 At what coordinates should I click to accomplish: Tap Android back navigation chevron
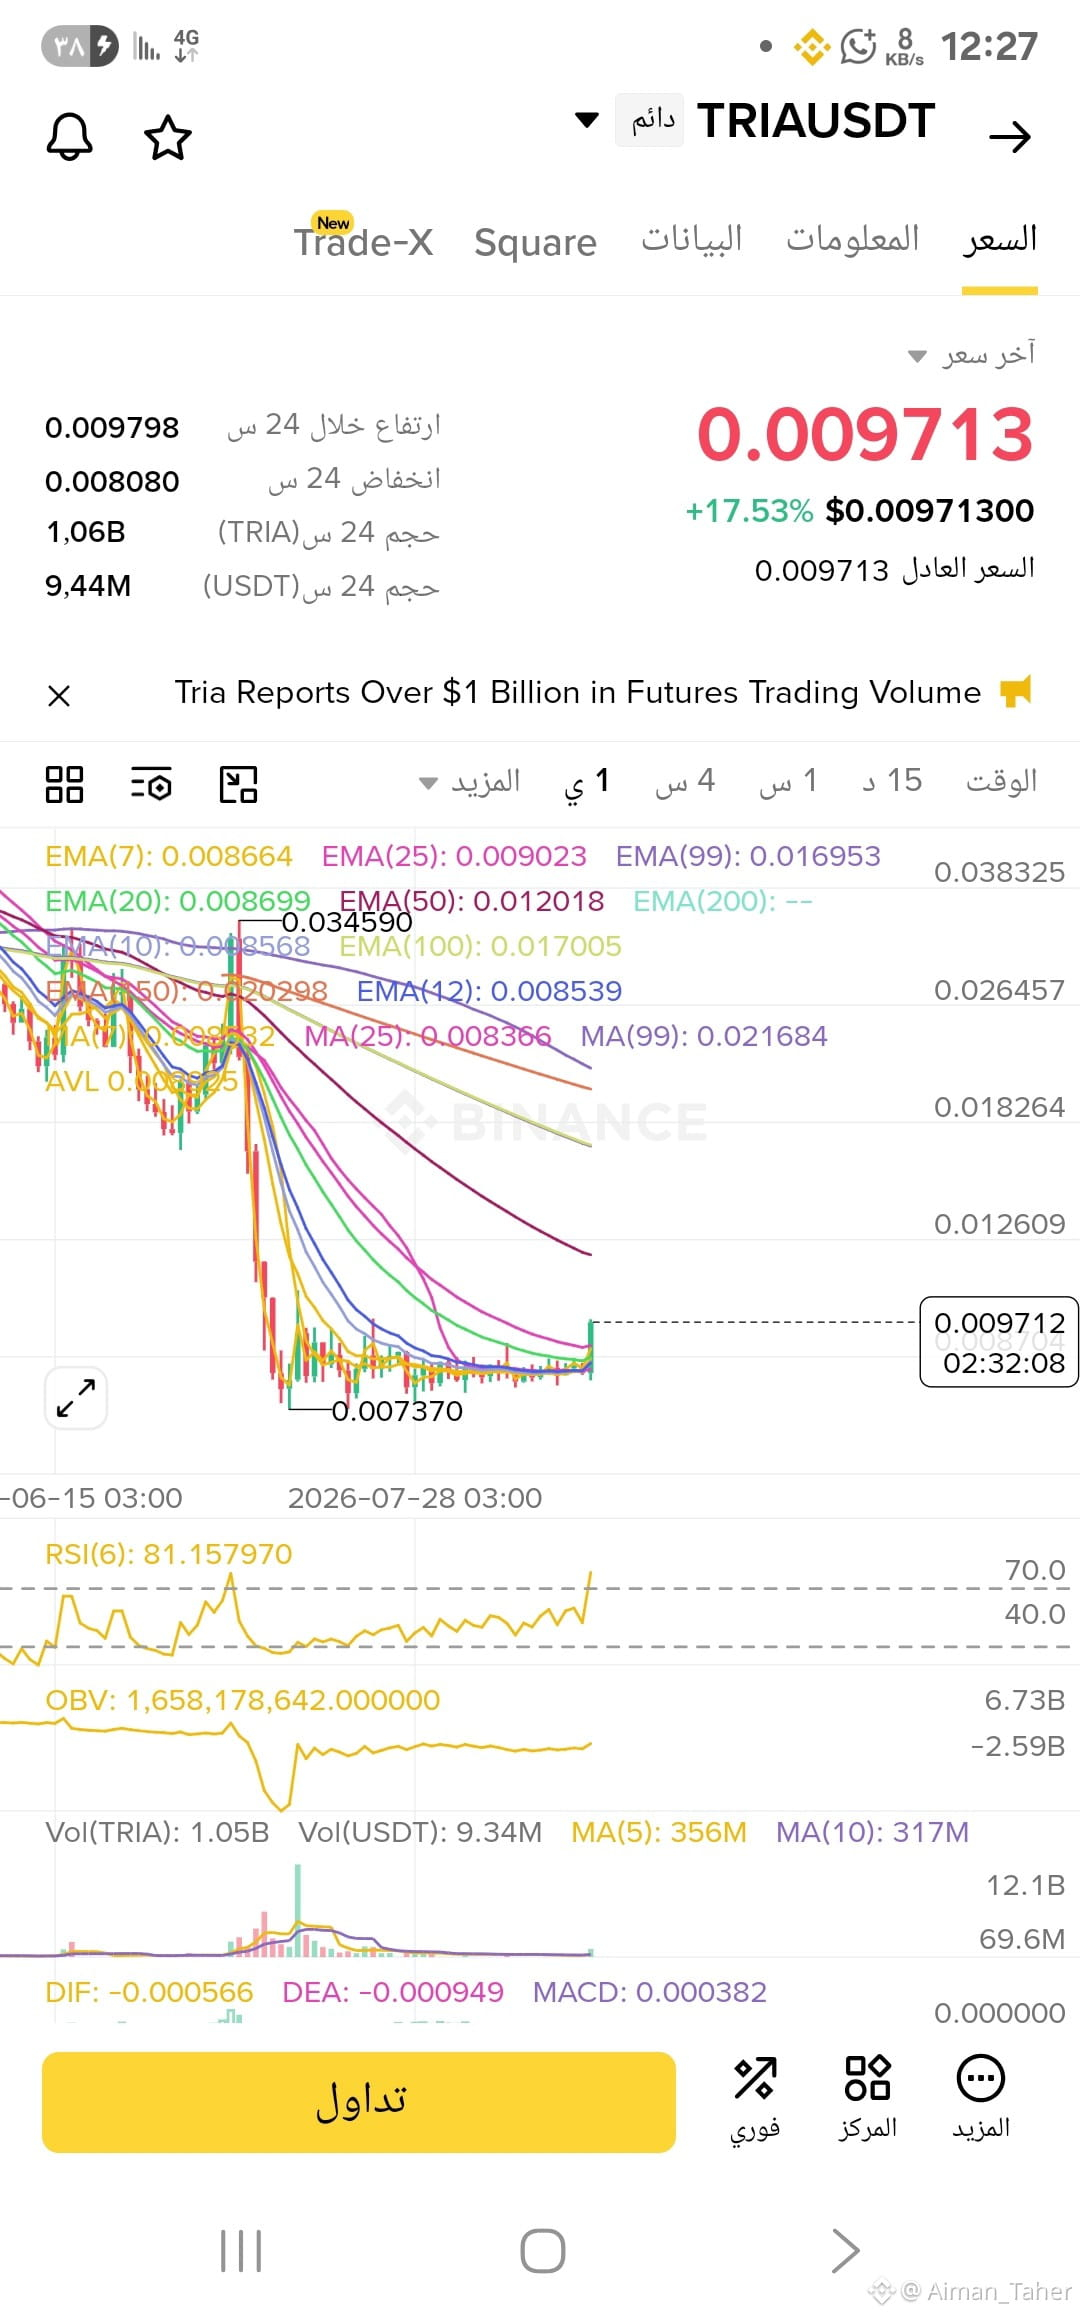[845, 2251]
